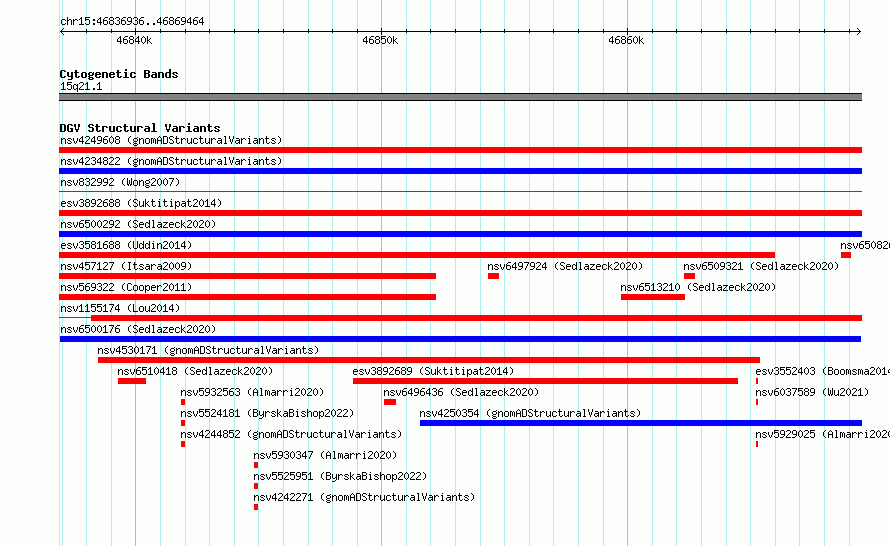Click the nsv1155174 (Lou2014) label

[120, 308]
